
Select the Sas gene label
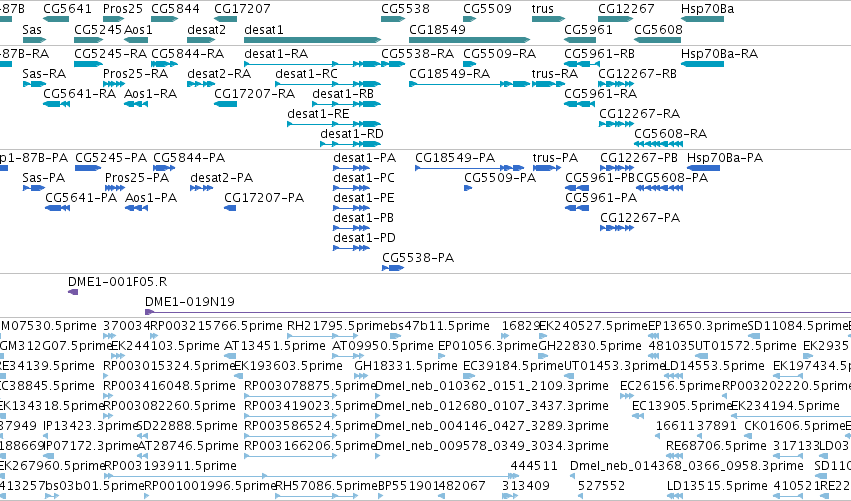[x=32, y=29]
